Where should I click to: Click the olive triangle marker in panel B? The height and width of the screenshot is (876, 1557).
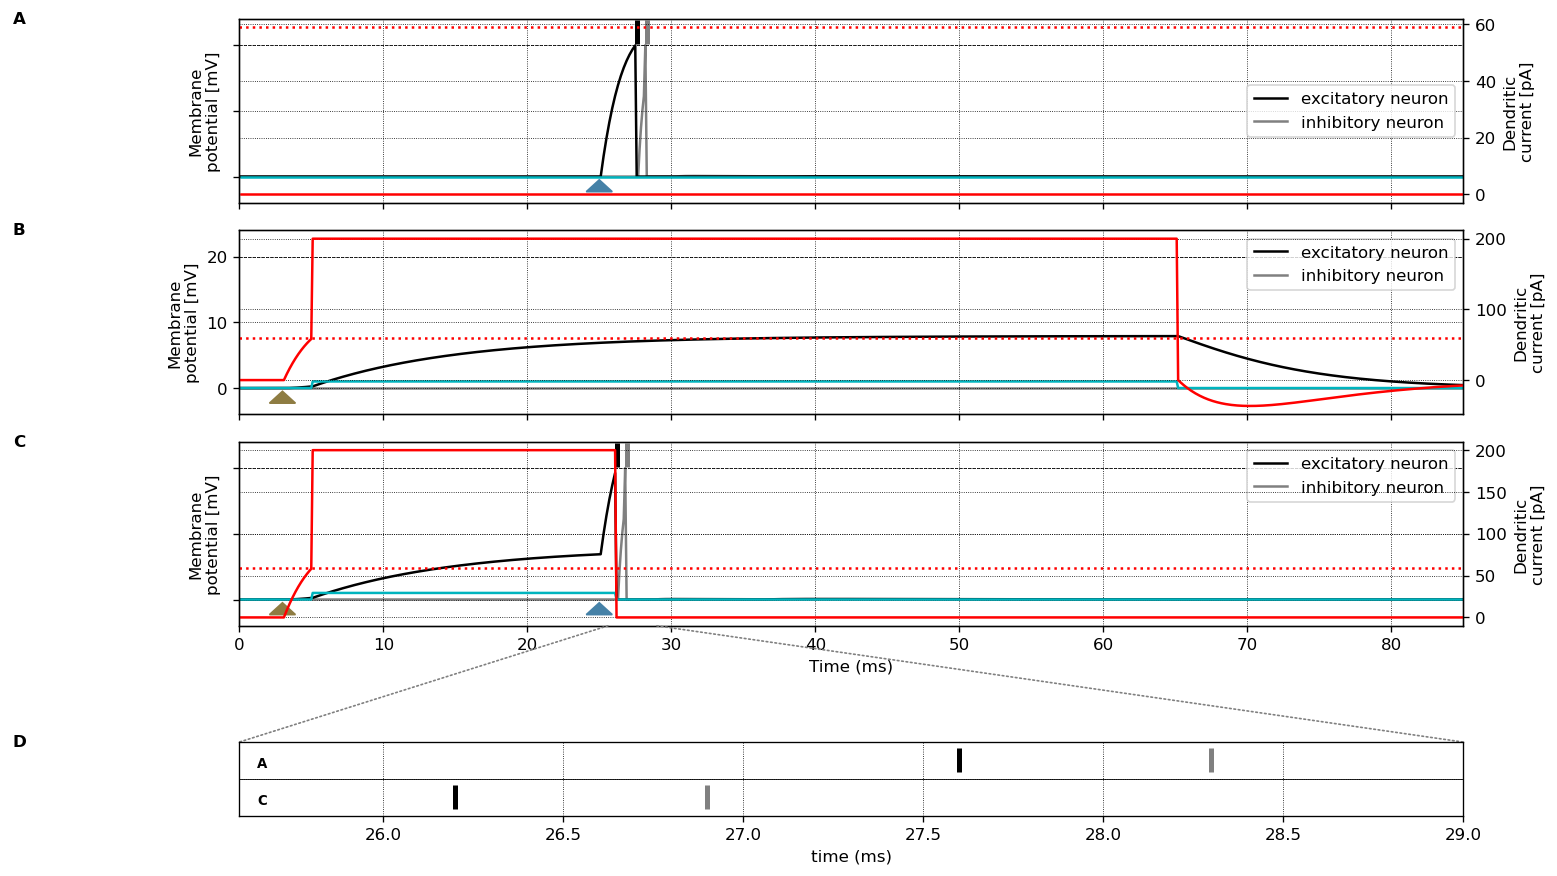(x=283, y=397)
